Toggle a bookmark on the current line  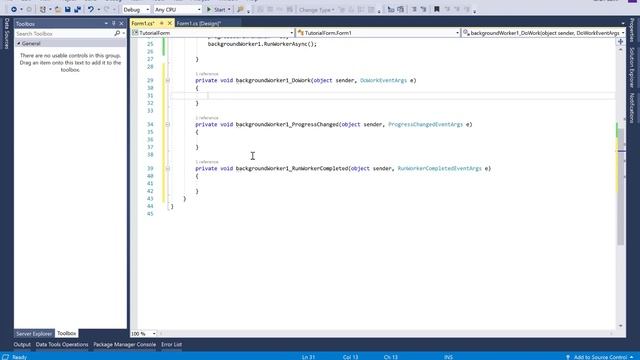tap(437, 9)
